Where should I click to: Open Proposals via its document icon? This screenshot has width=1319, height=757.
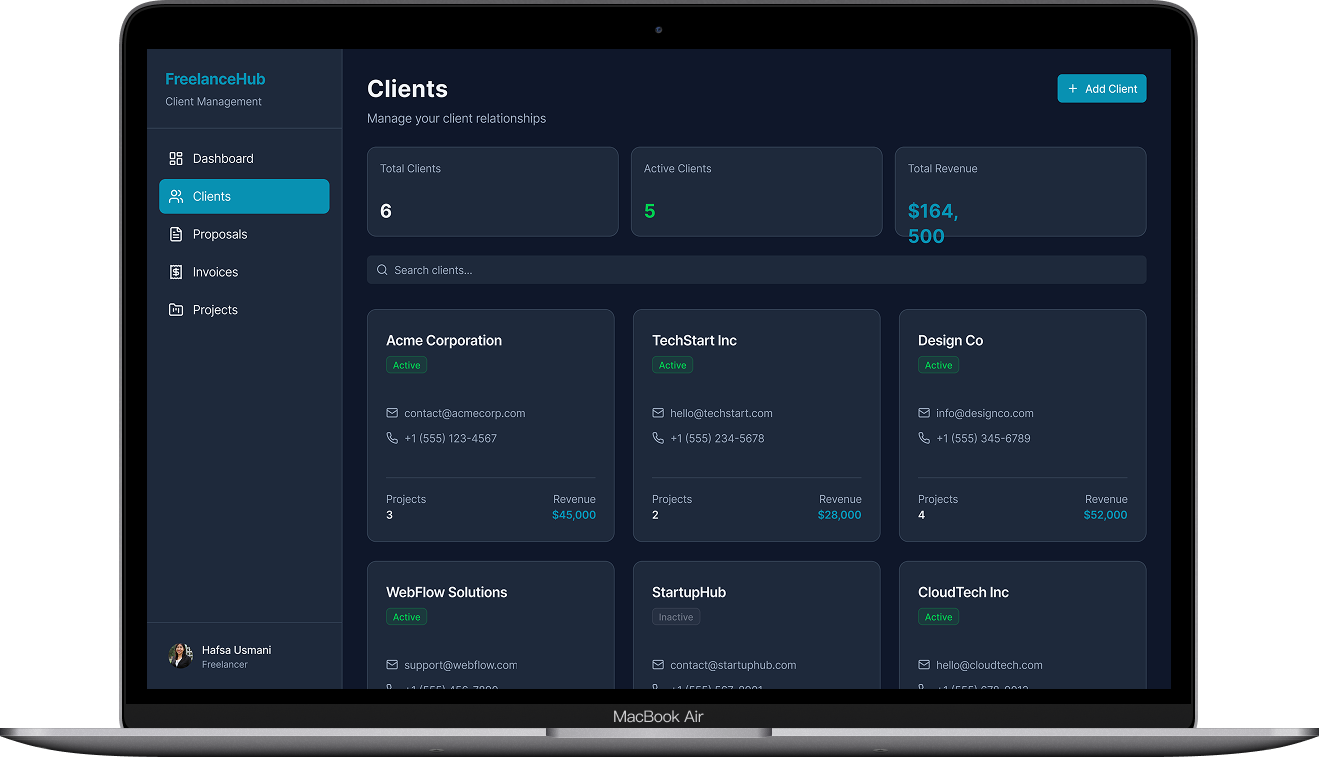click(176, 234)
